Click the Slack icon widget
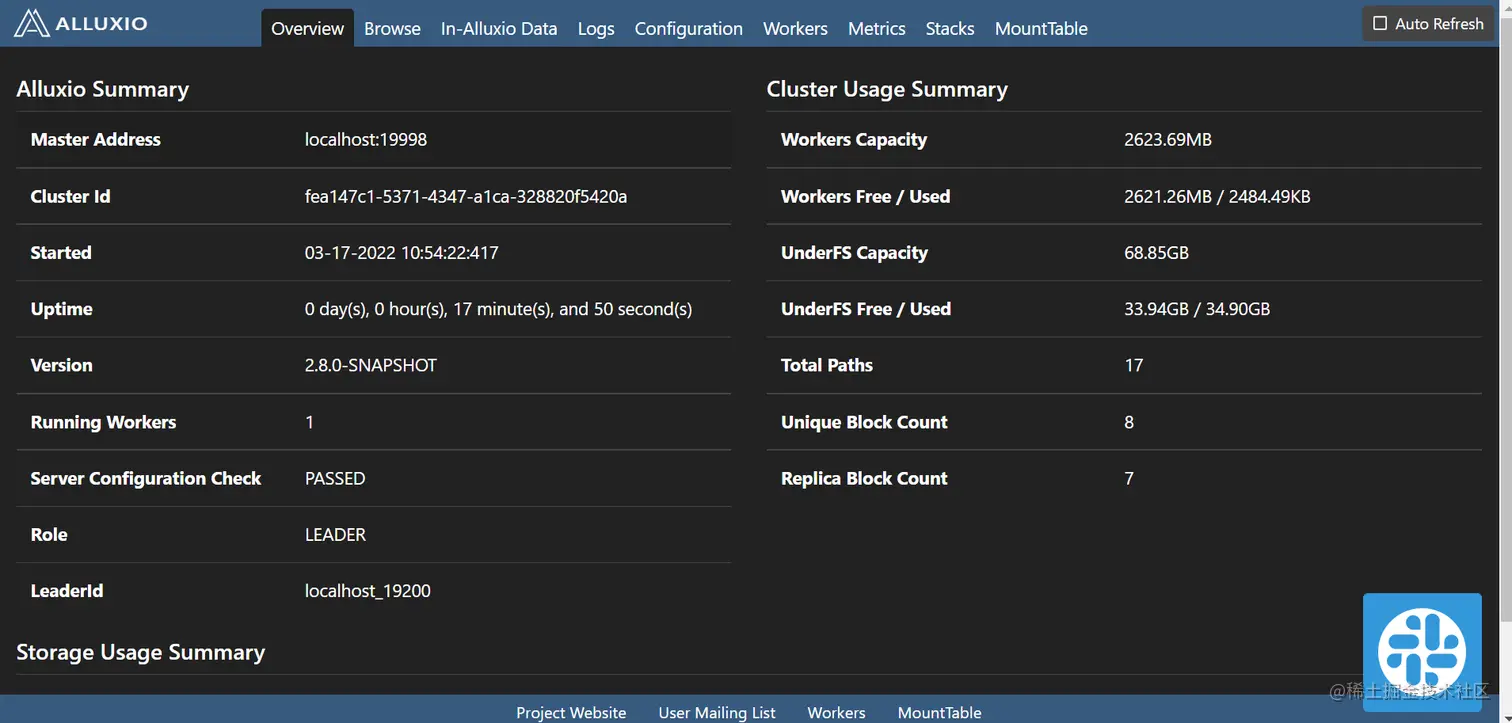The width and height of the screenshot is (1512, 723). coord(1421,651)
